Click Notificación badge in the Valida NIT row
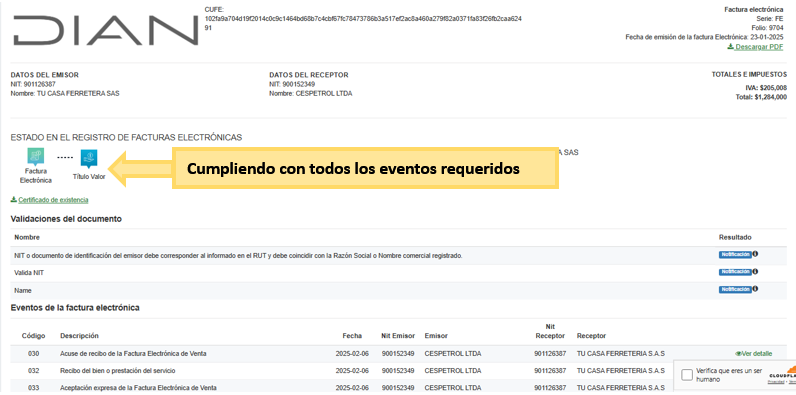796x395 pixels. click(735, 272)
